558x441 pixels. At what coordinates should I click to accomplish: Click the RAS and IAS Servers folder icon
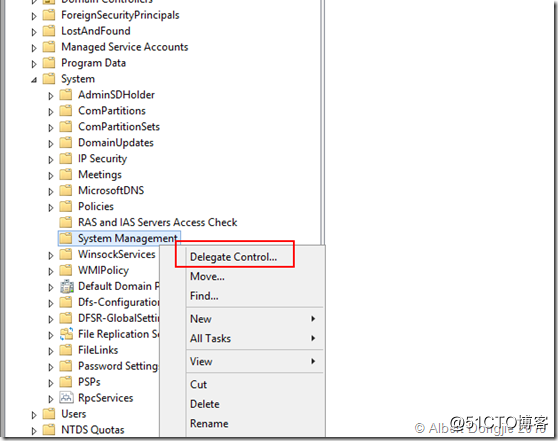tap(65, 222)
